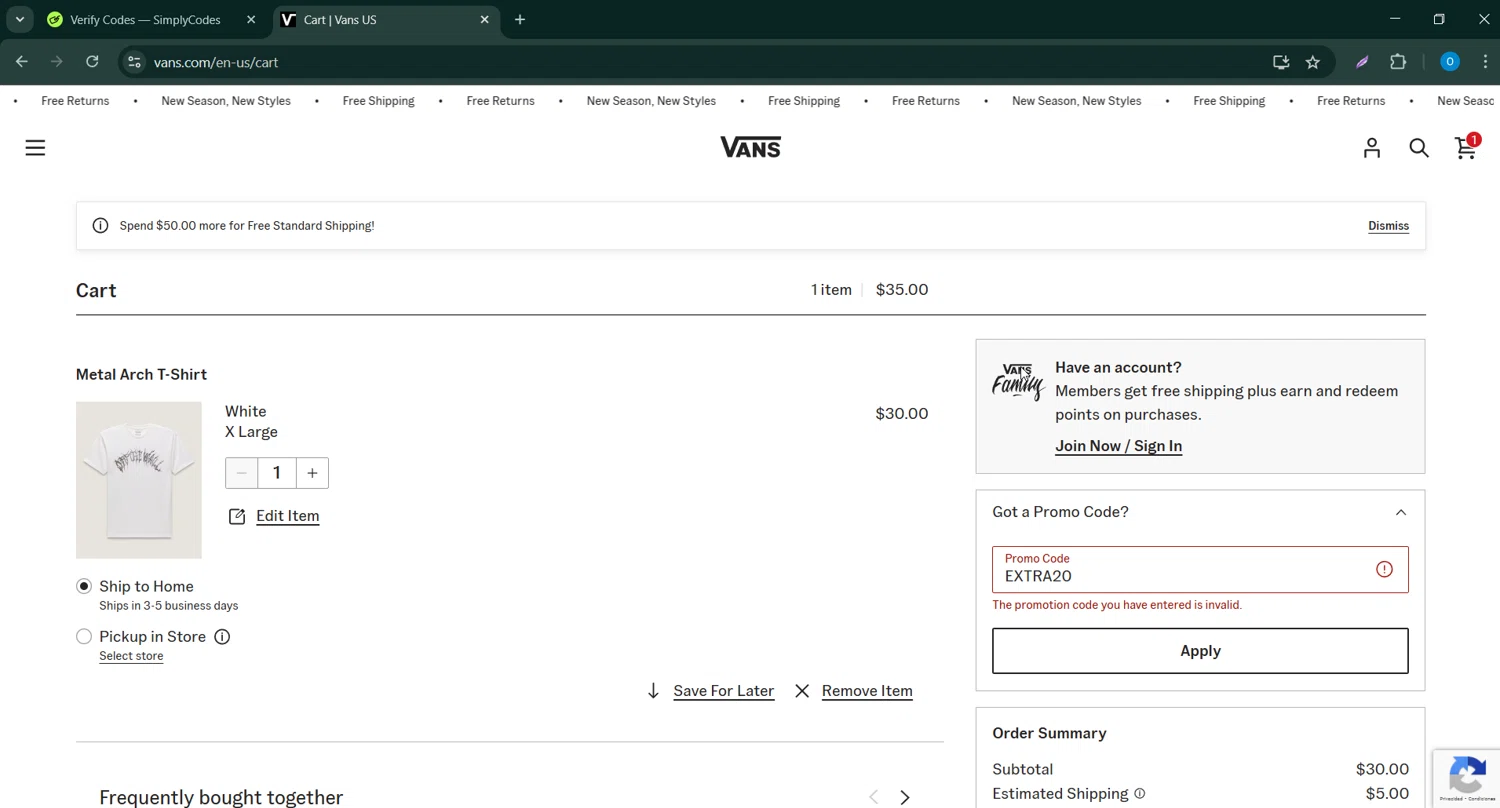
Task: Click the purple feather extension icon
Action: tap(1362, 62)
